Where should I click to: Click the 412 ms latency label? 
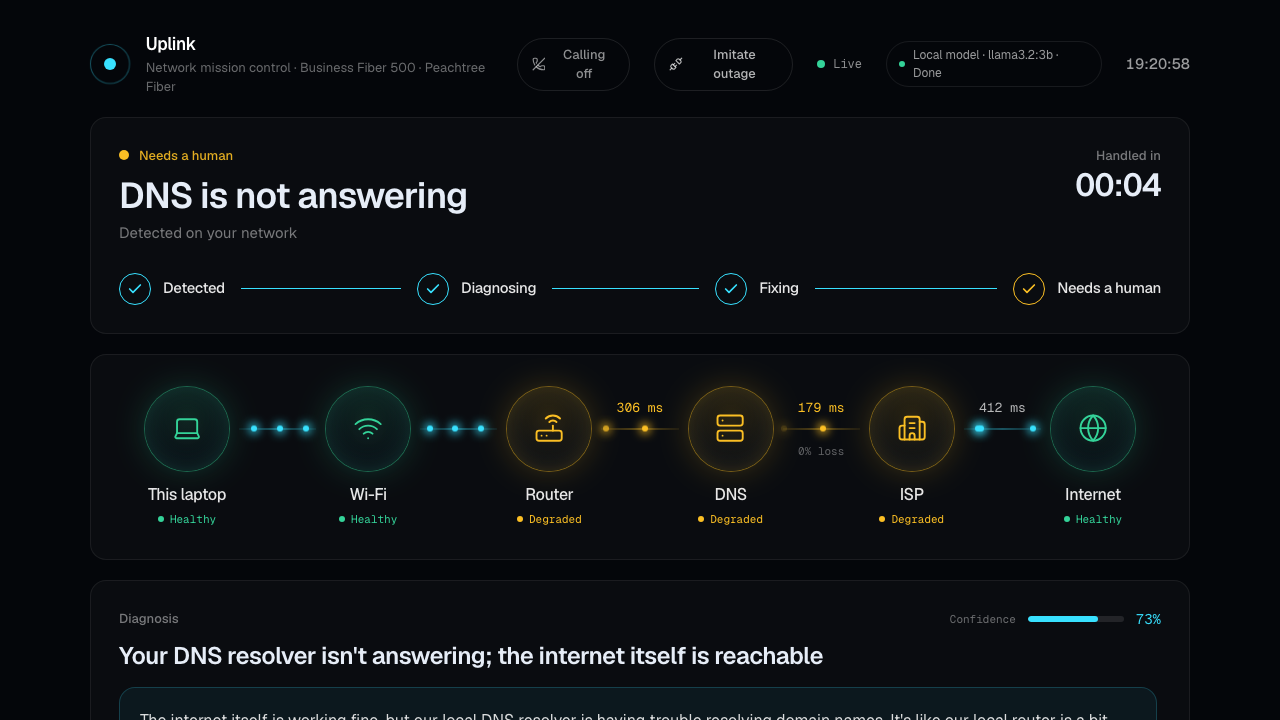[1002, 408]
